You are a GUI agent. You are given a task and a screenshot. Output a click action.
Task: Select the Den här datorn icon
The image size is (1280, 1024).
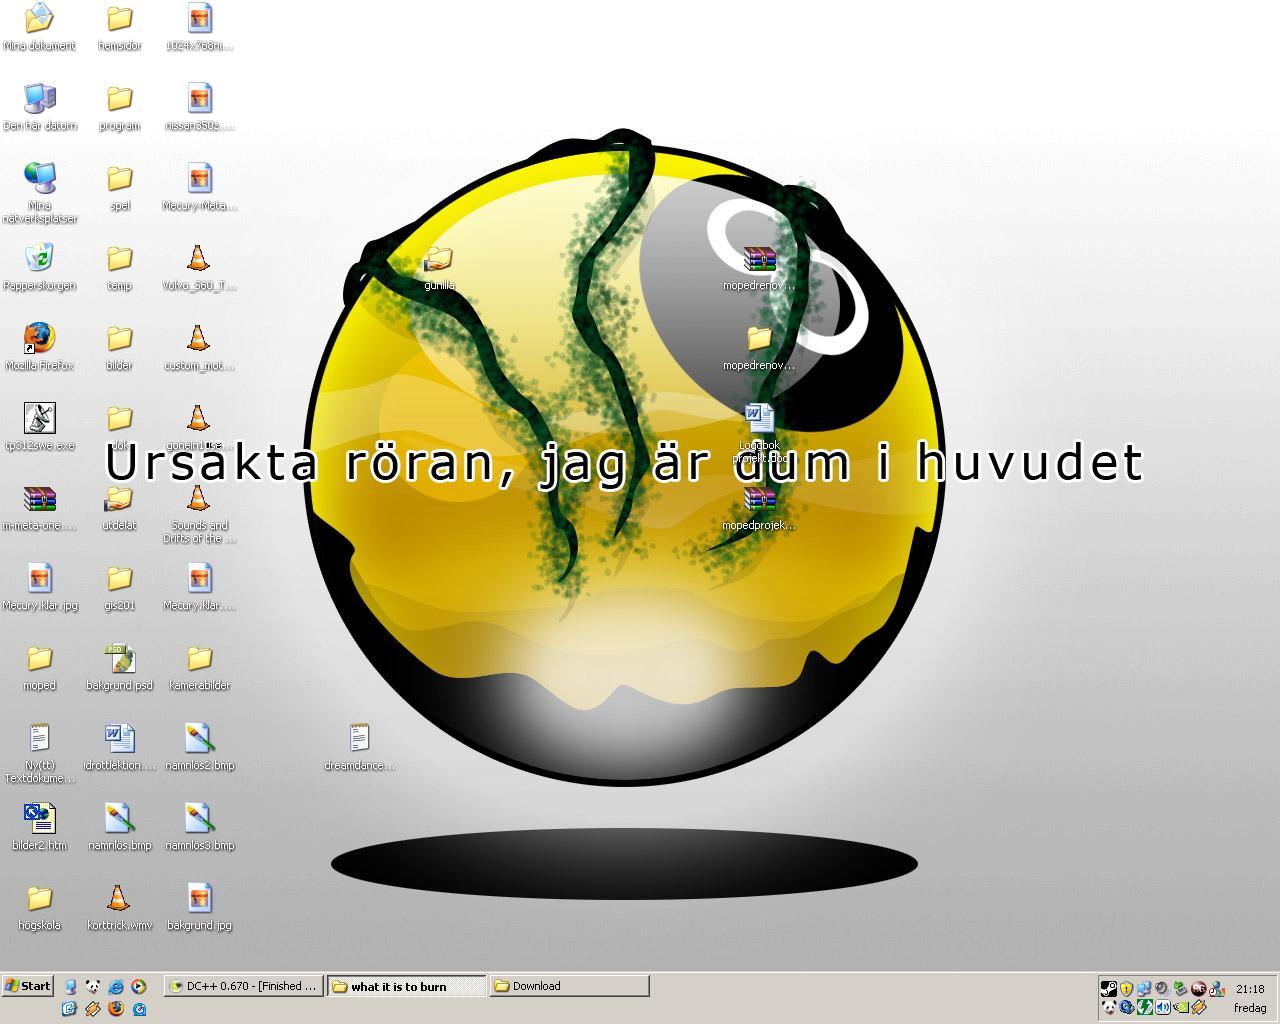39,107
